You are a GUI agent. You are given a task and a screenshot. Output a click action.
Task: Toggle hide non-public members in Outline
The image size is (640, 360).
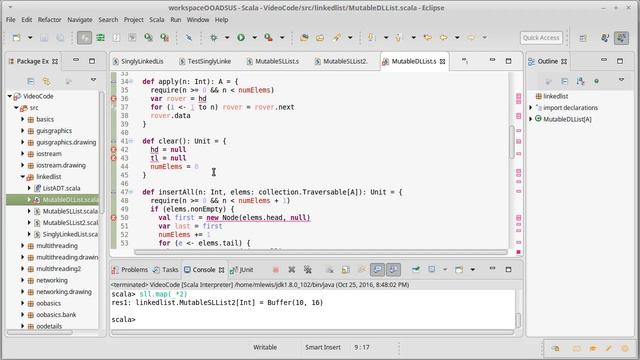[x=596, y=81]
